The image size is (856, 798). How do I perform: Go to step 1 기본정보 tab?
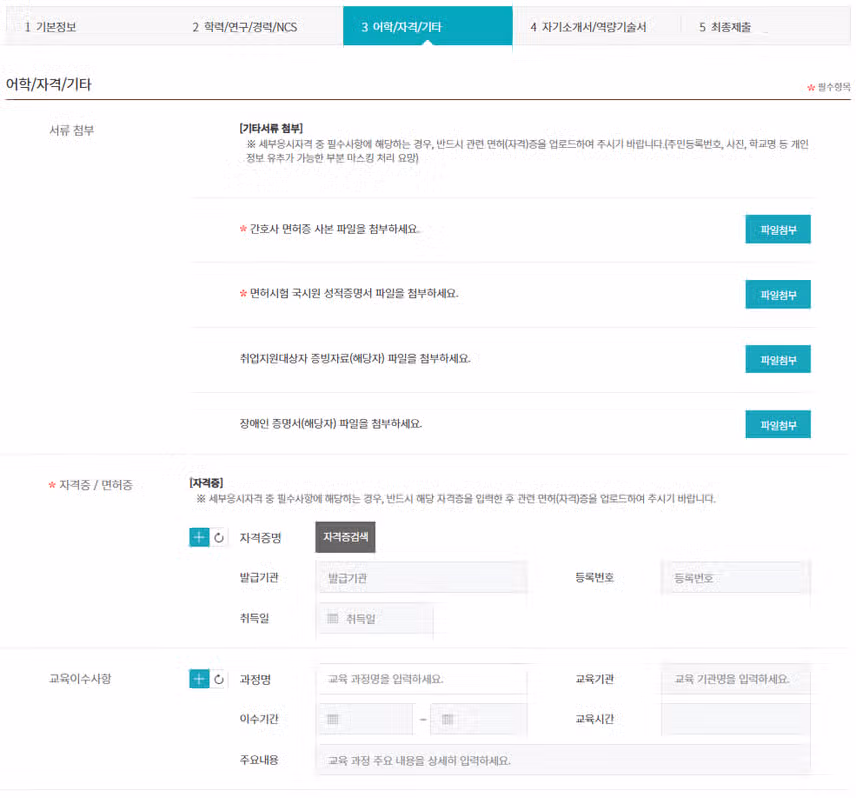point(50,27)
